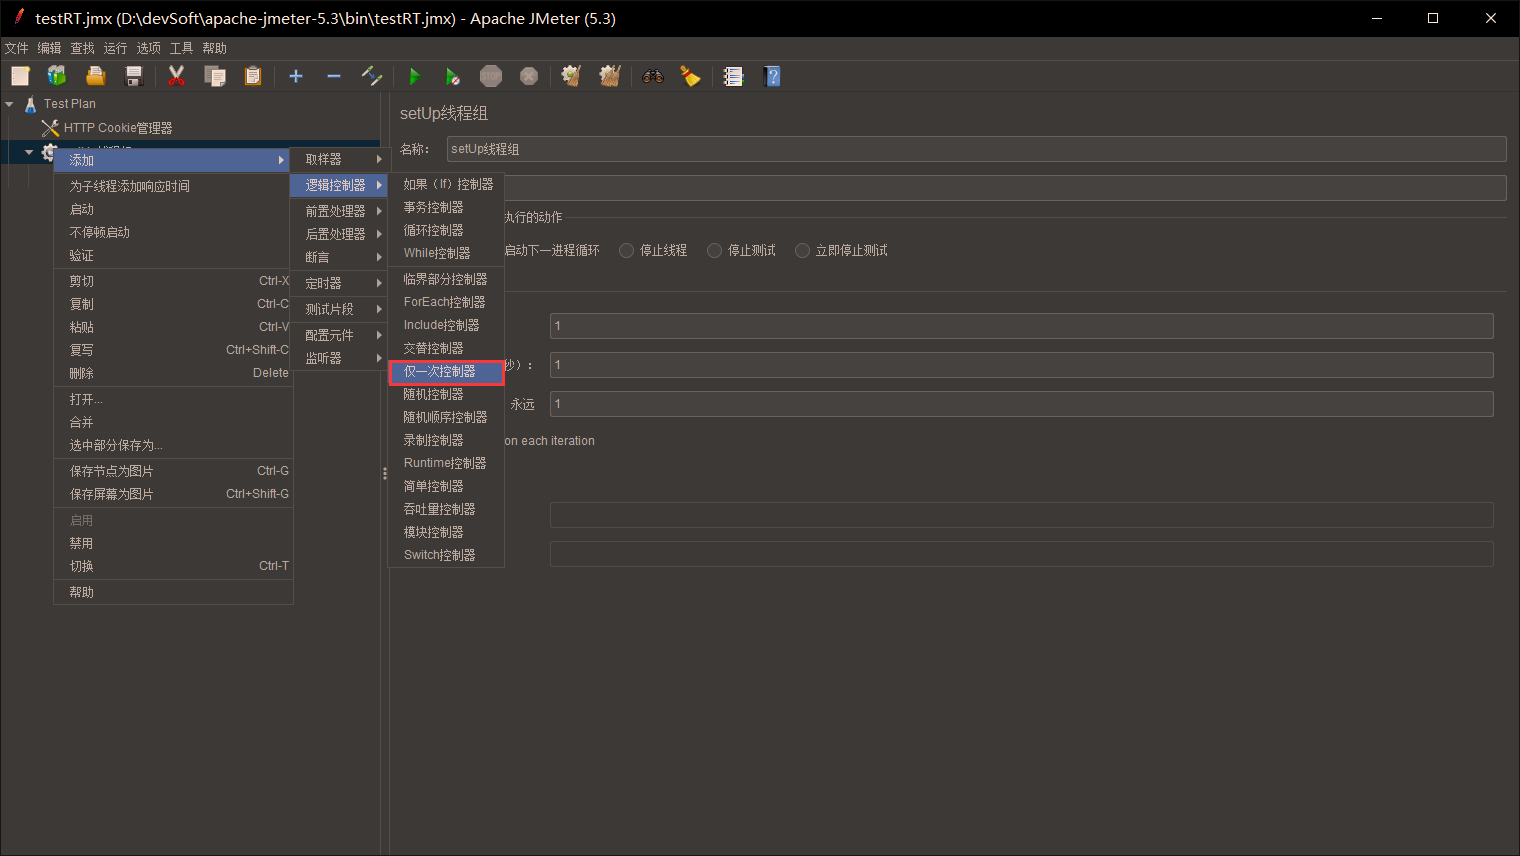Image resolution: width=1520 pixels, height=856 pixels.
Task: Select the 立即停止测试 radio button
Action: click(802, 250)
